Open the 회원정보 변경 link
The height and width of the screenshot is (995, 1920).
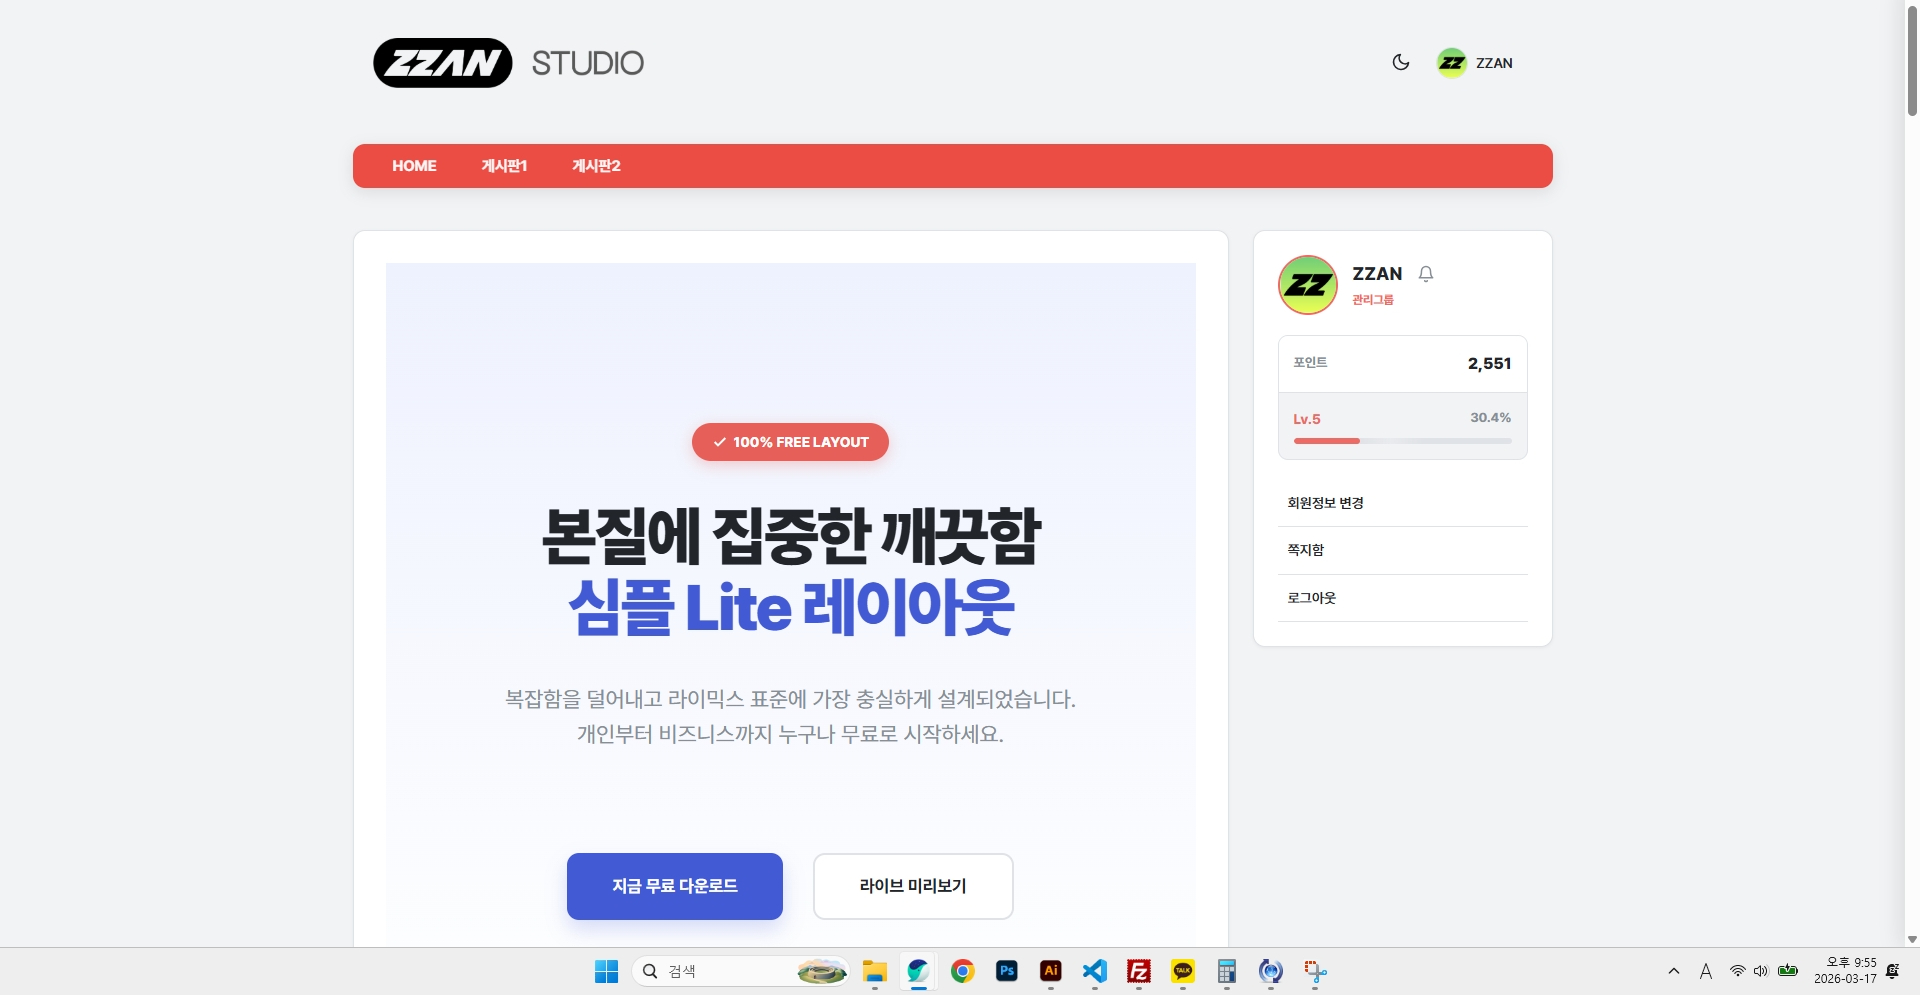[1325, 503]
